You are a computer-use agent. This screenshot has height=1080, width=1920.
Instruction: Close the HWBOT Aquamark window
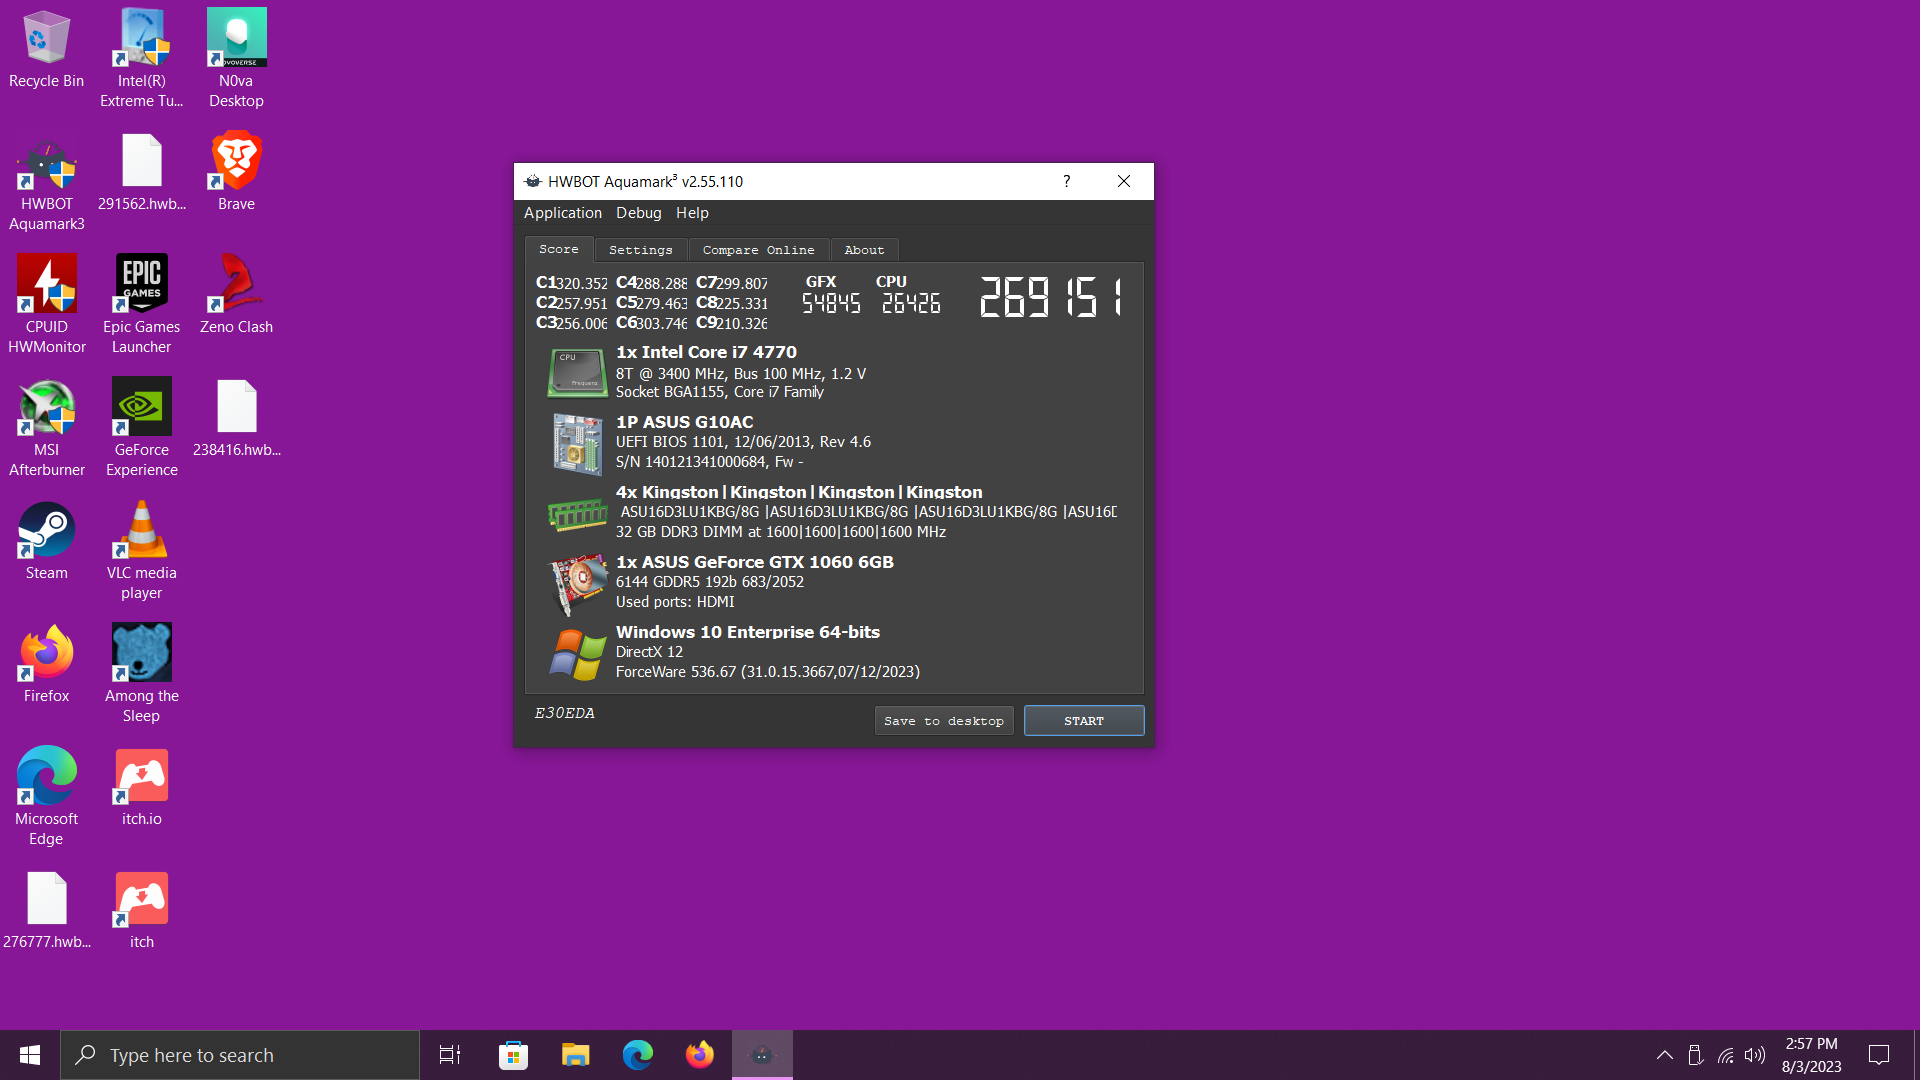pos(1124,181)
